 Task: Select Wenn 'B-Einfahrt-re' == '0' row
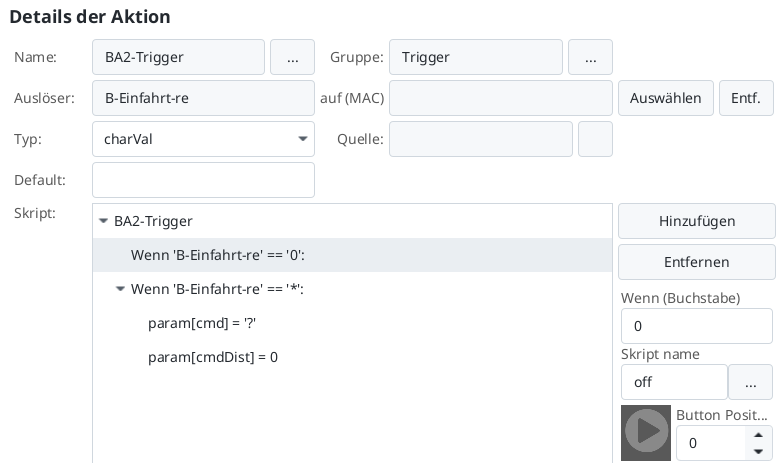point(217,255)
